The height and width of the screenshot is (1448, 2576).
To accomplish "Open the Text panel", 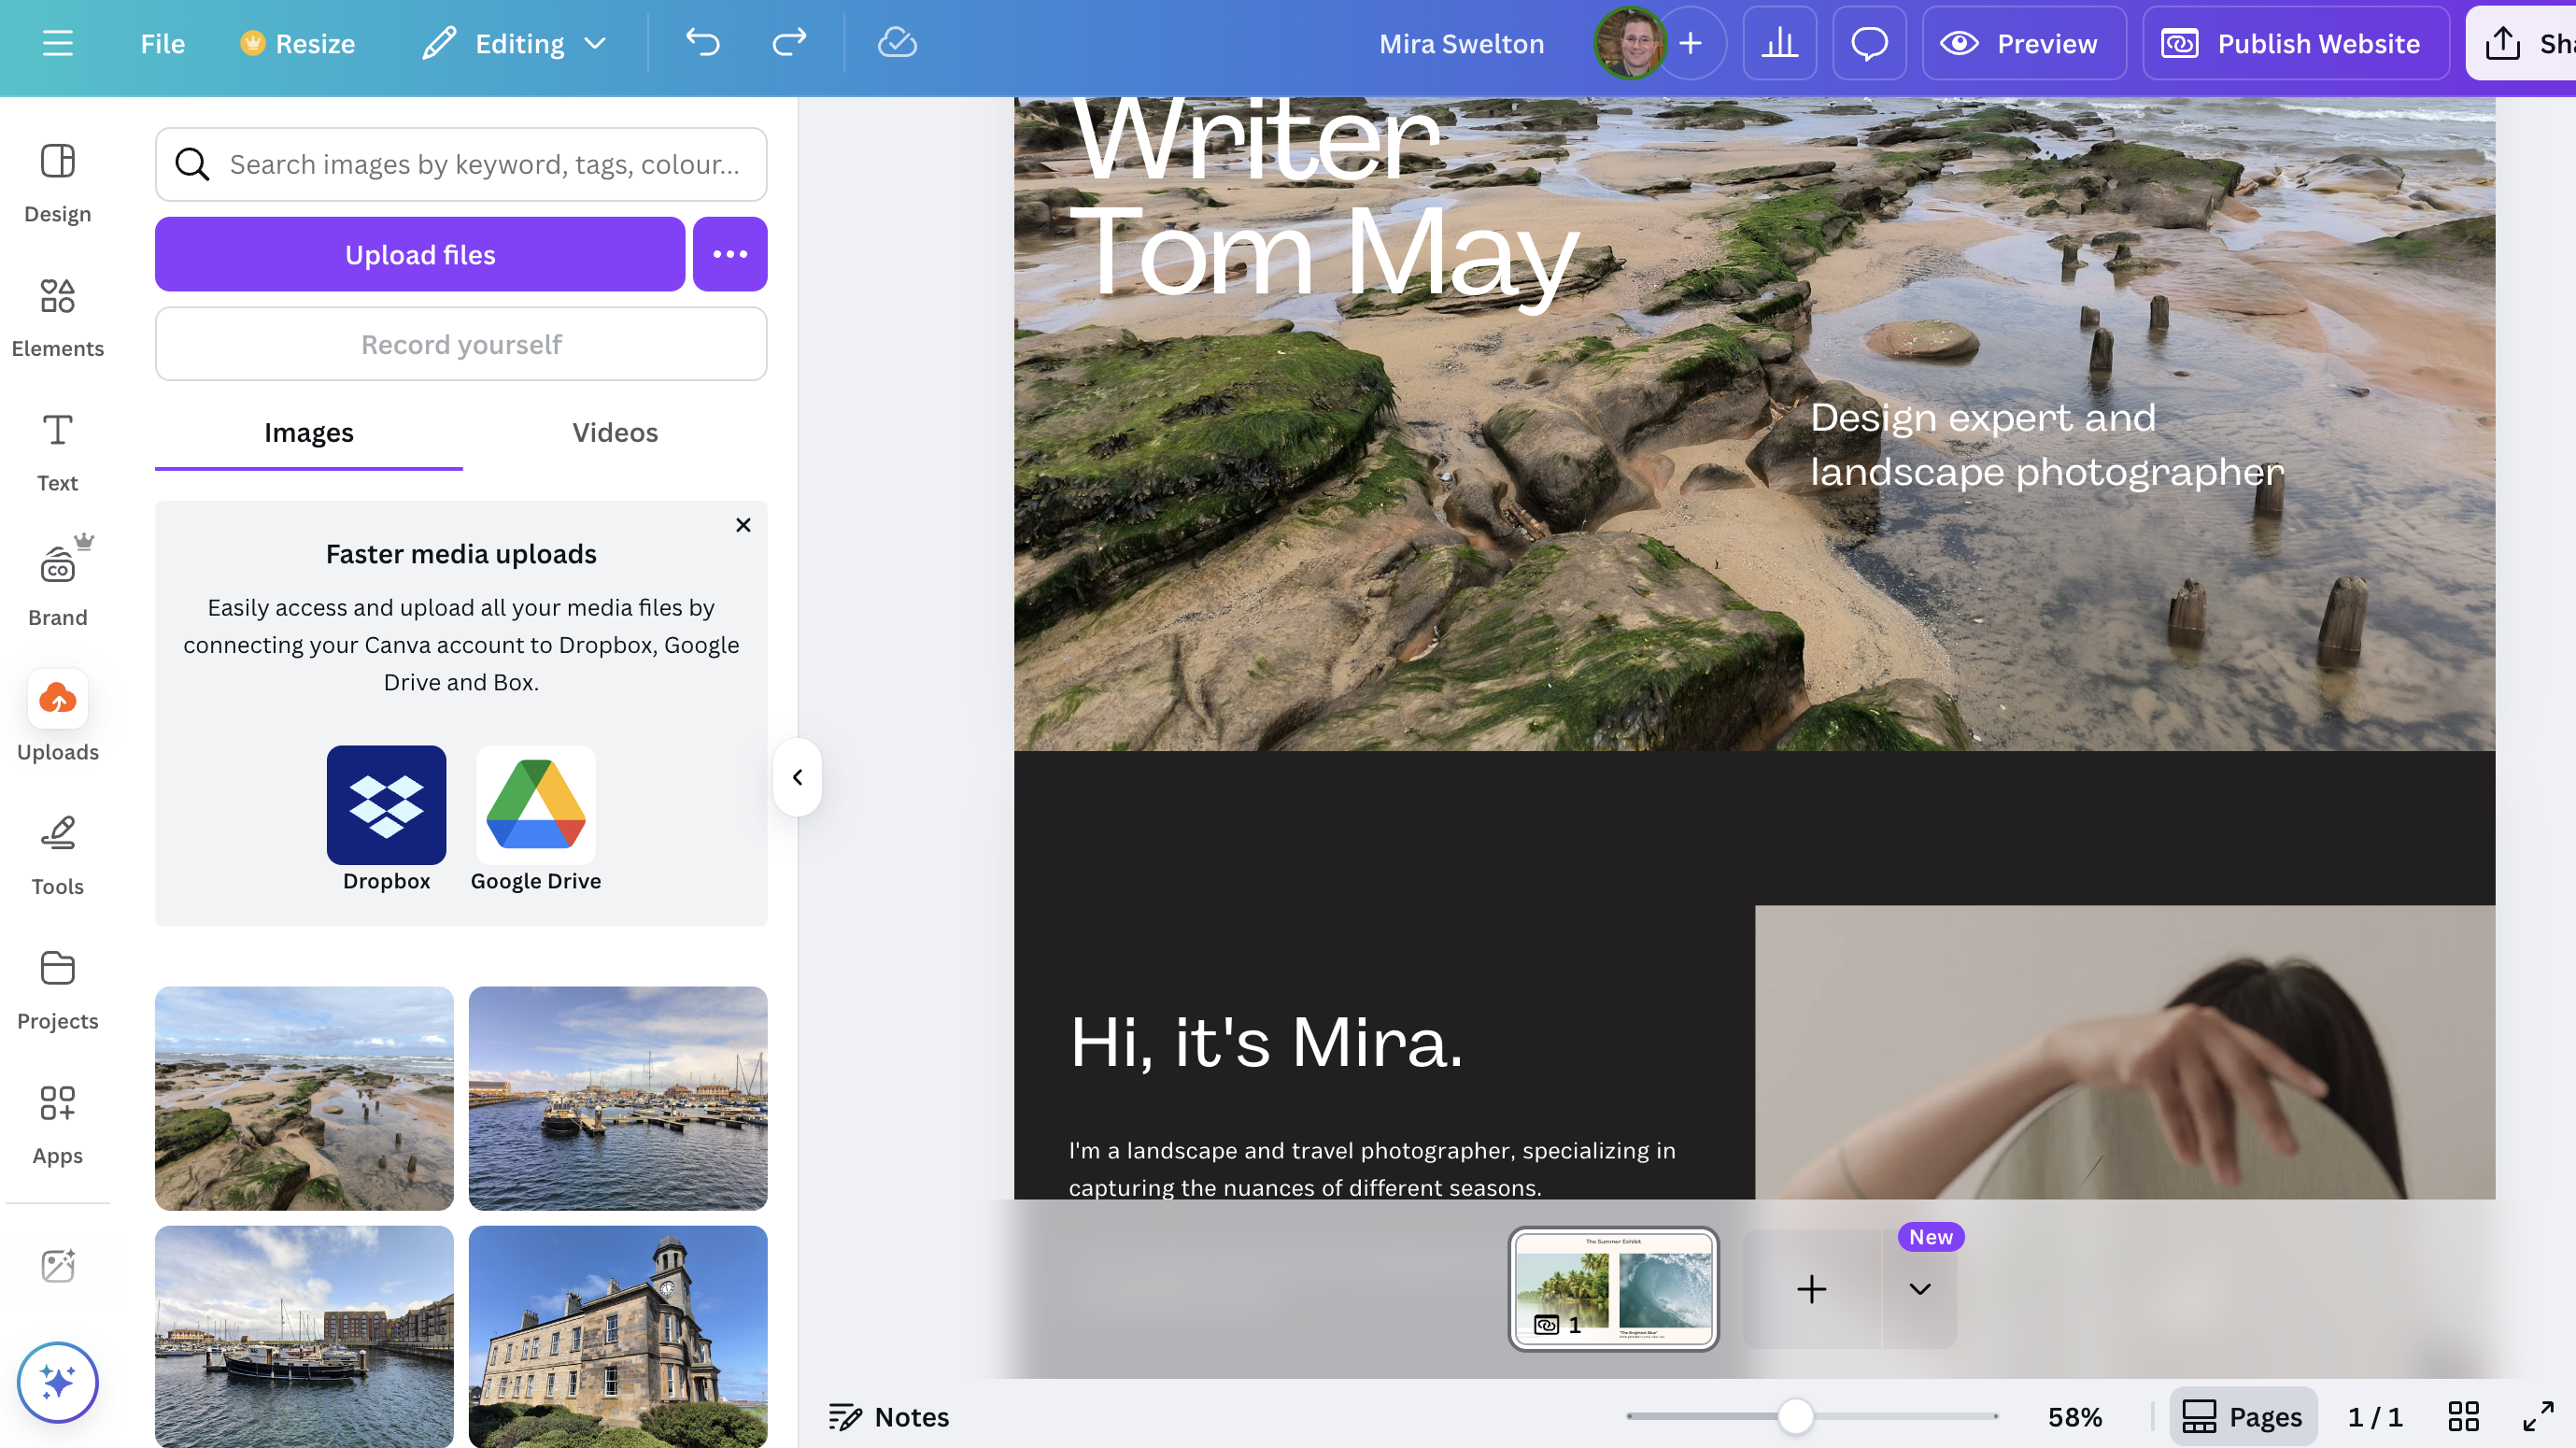I will click(58, 452).
